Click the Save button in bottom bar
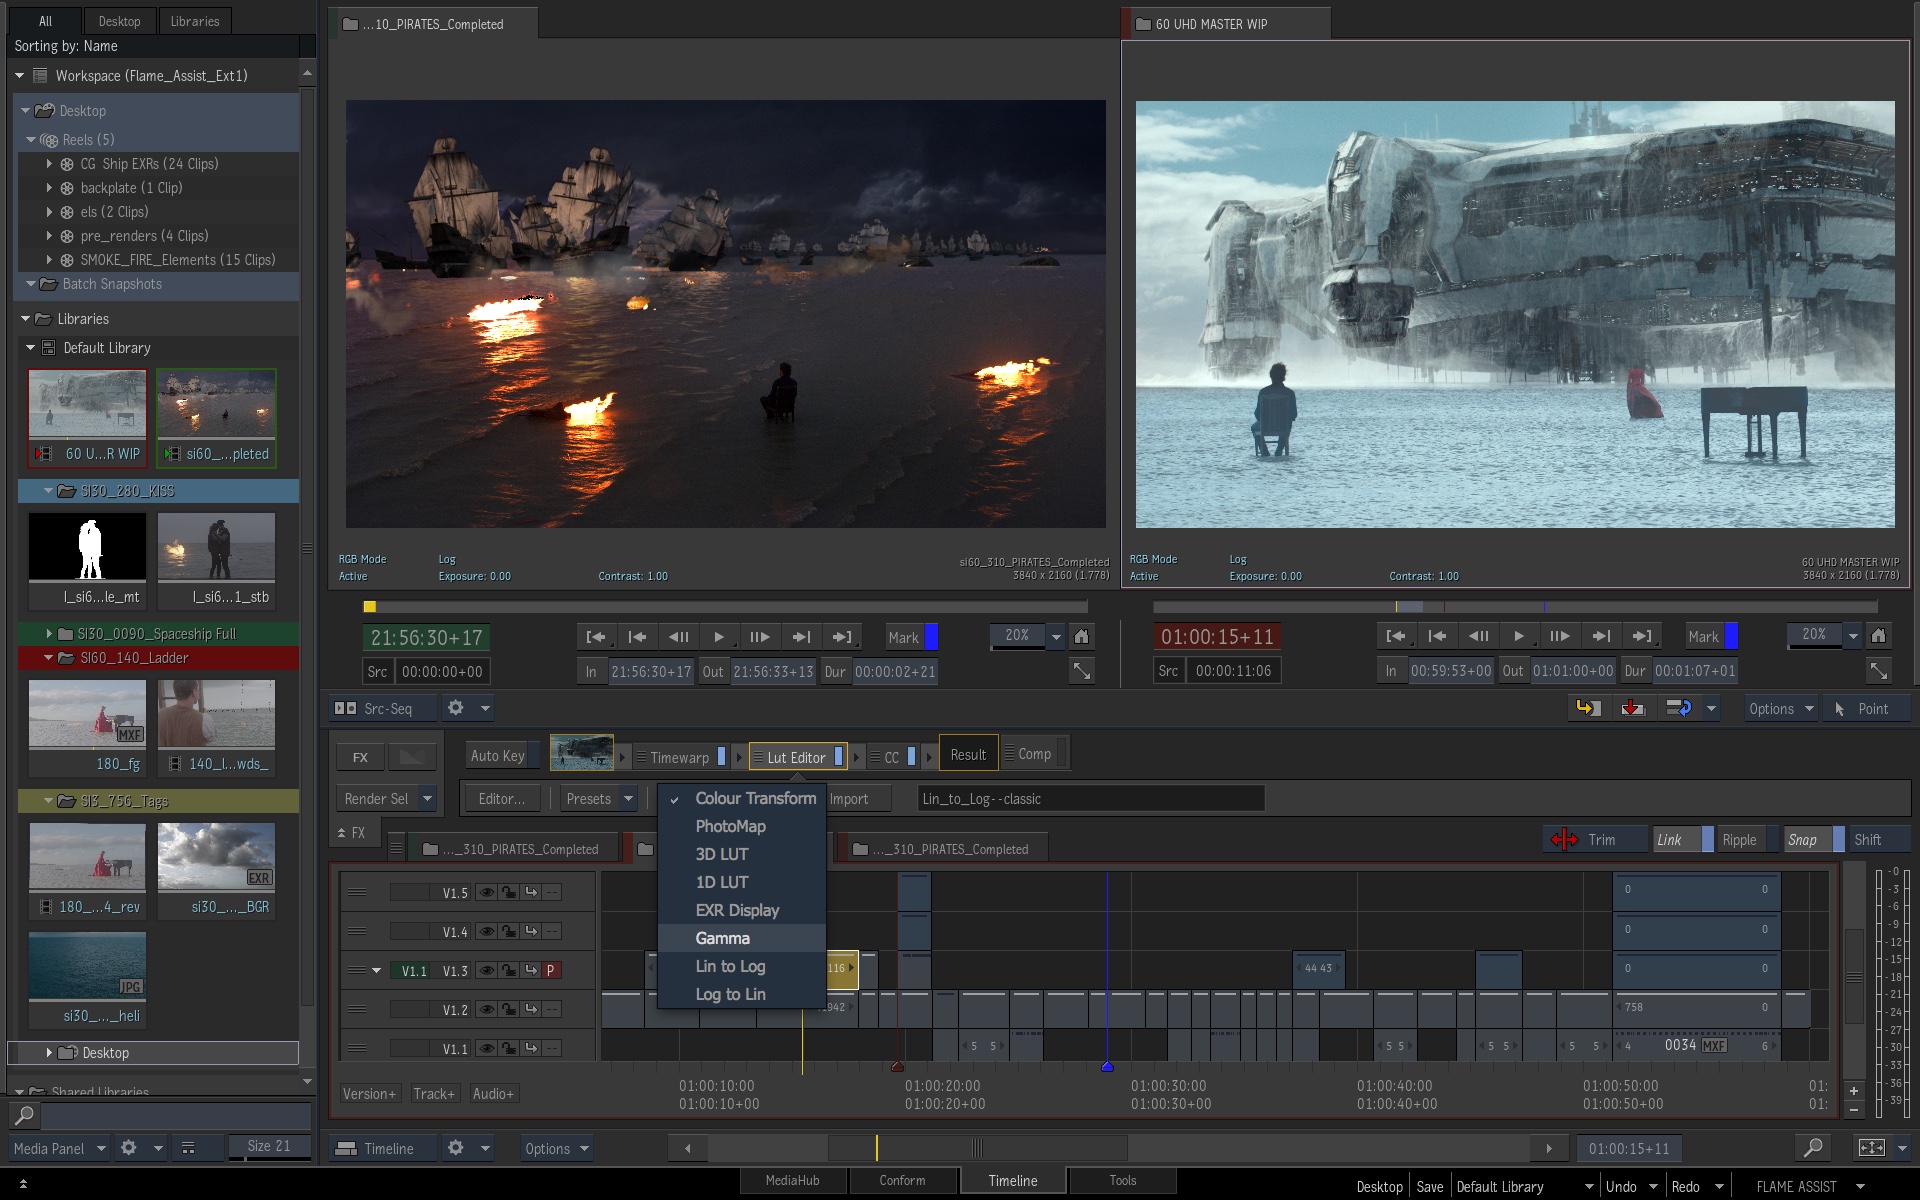Screen dimensions: 1920x1200 pos(1430,1186)
